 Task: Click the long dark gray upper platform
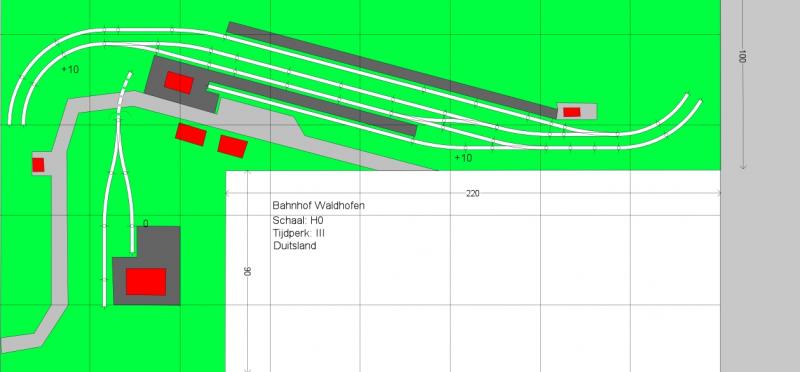point(392,70)
